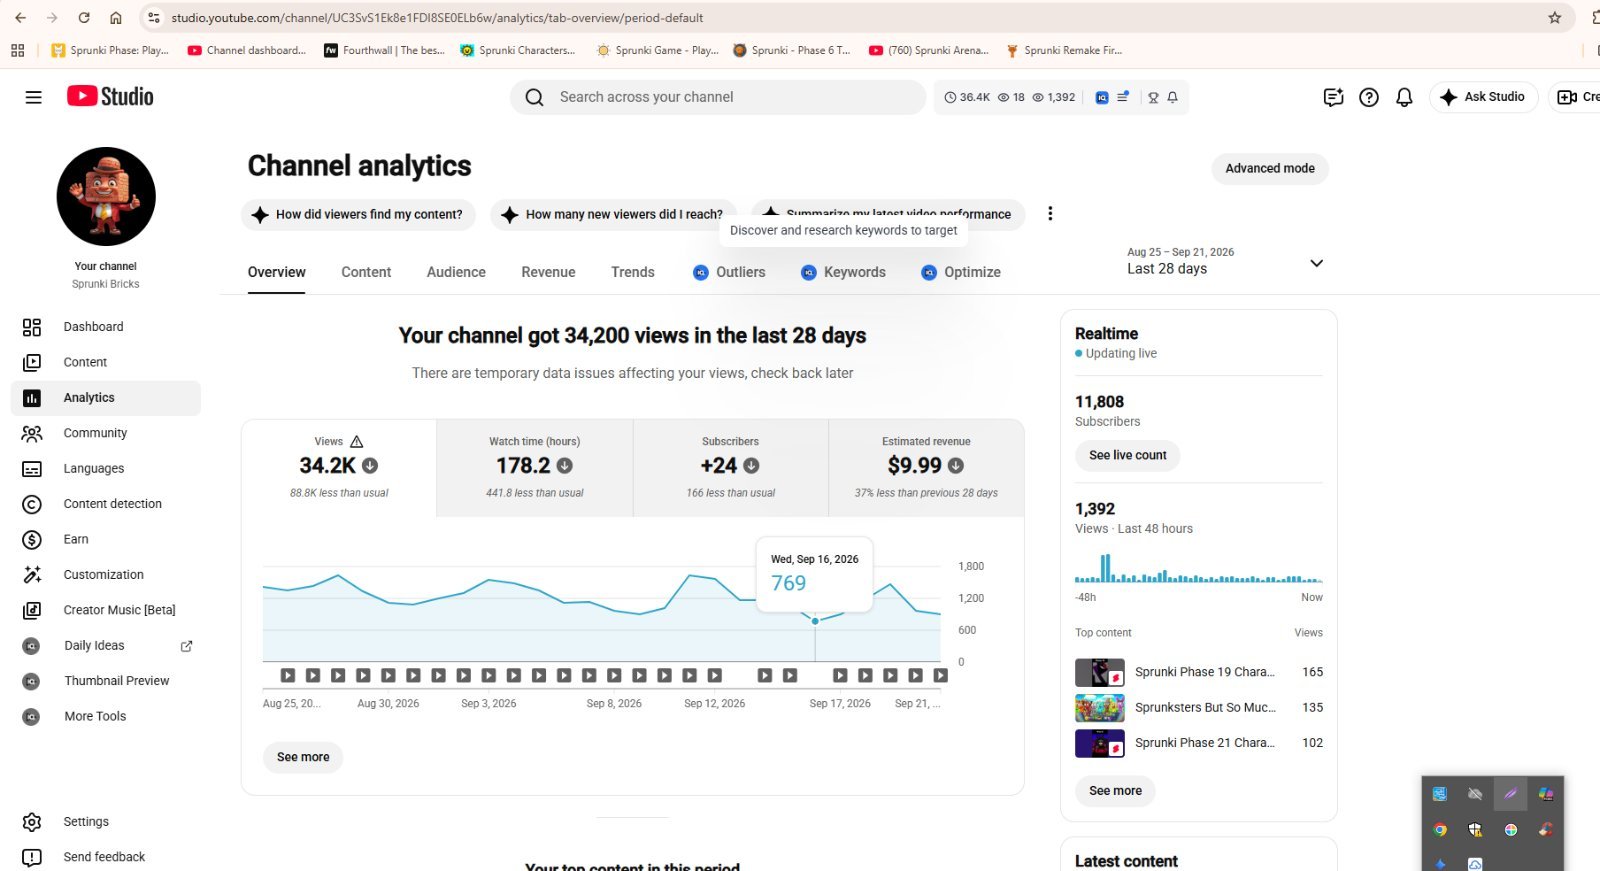
Task: Click the Sprunki Bricks channel avatar
Action: coord(106,196)
